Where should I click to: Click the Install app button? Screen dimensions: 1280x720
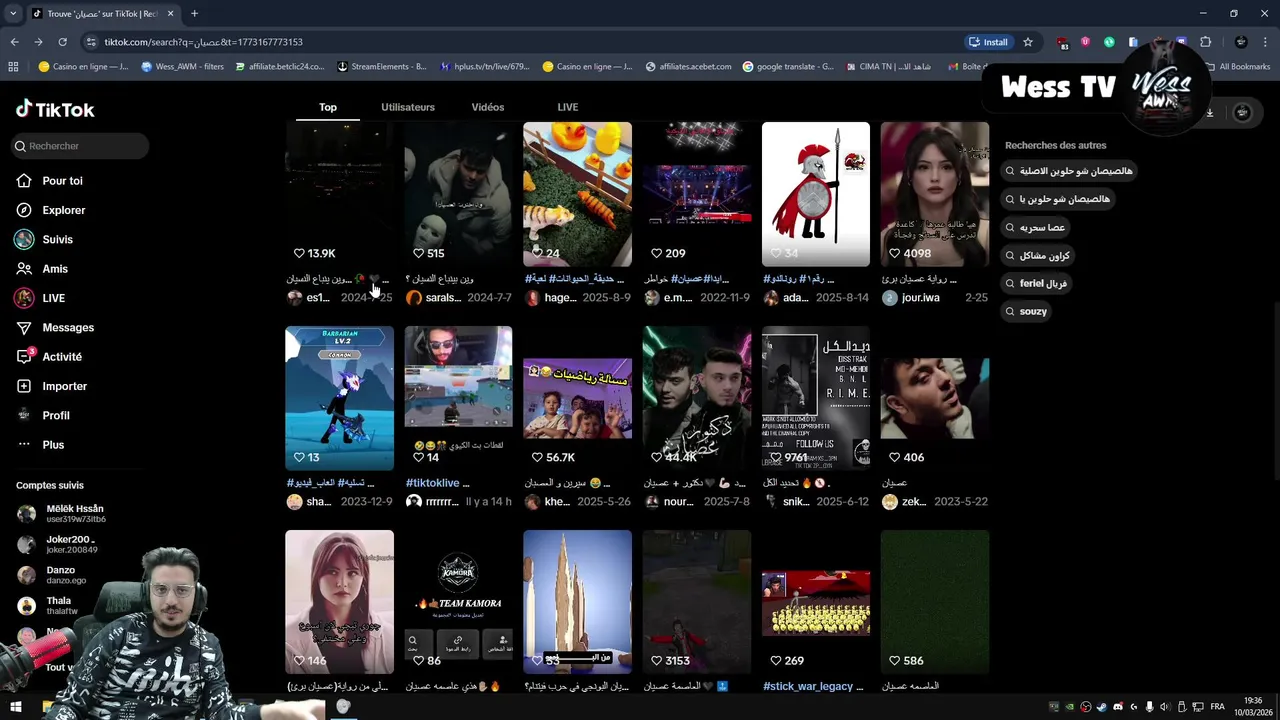(x=988, y=42)
